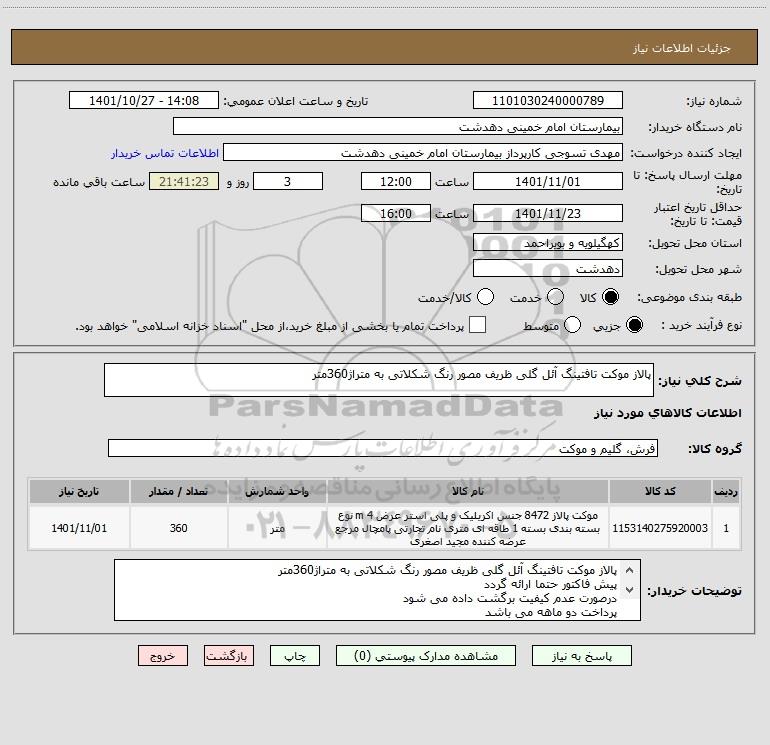Click goods group field فرش، گلیم و موکت
This screenshot has width=770, height=745.
[383, 448]
